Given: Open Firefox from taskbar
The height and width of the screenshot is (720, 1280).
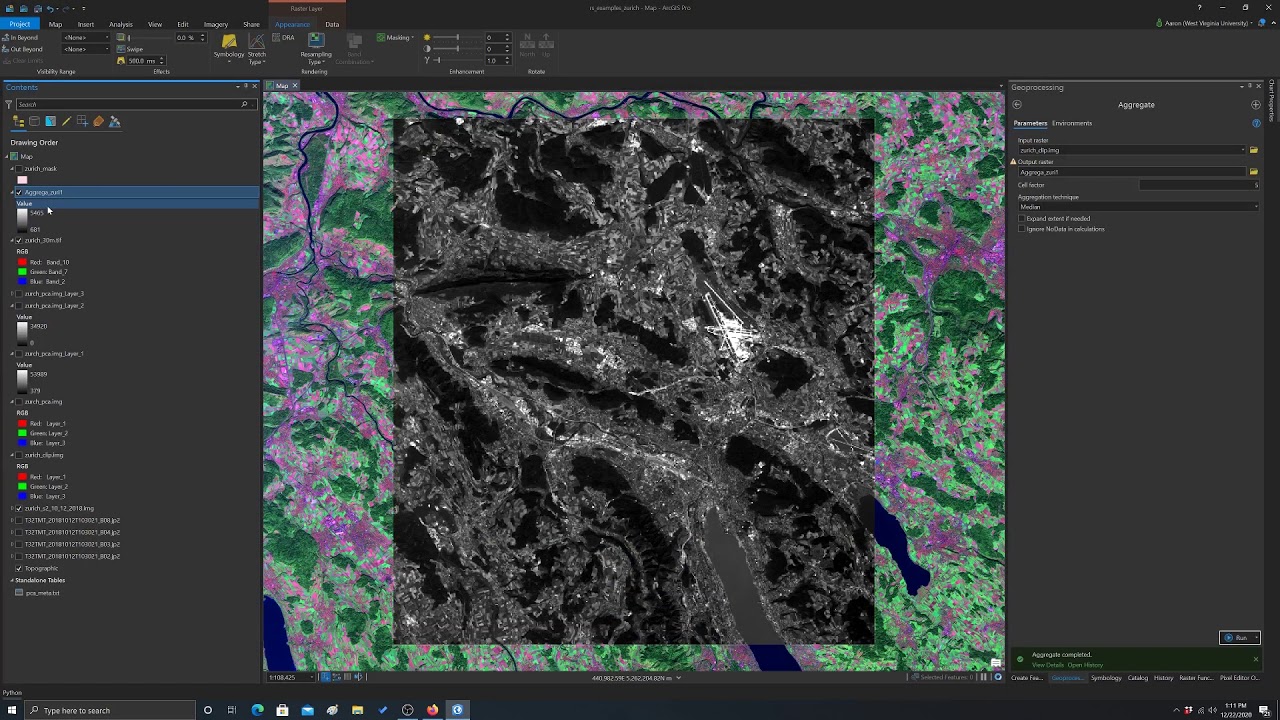Looking at the screenshot, I should coord(432,710).
